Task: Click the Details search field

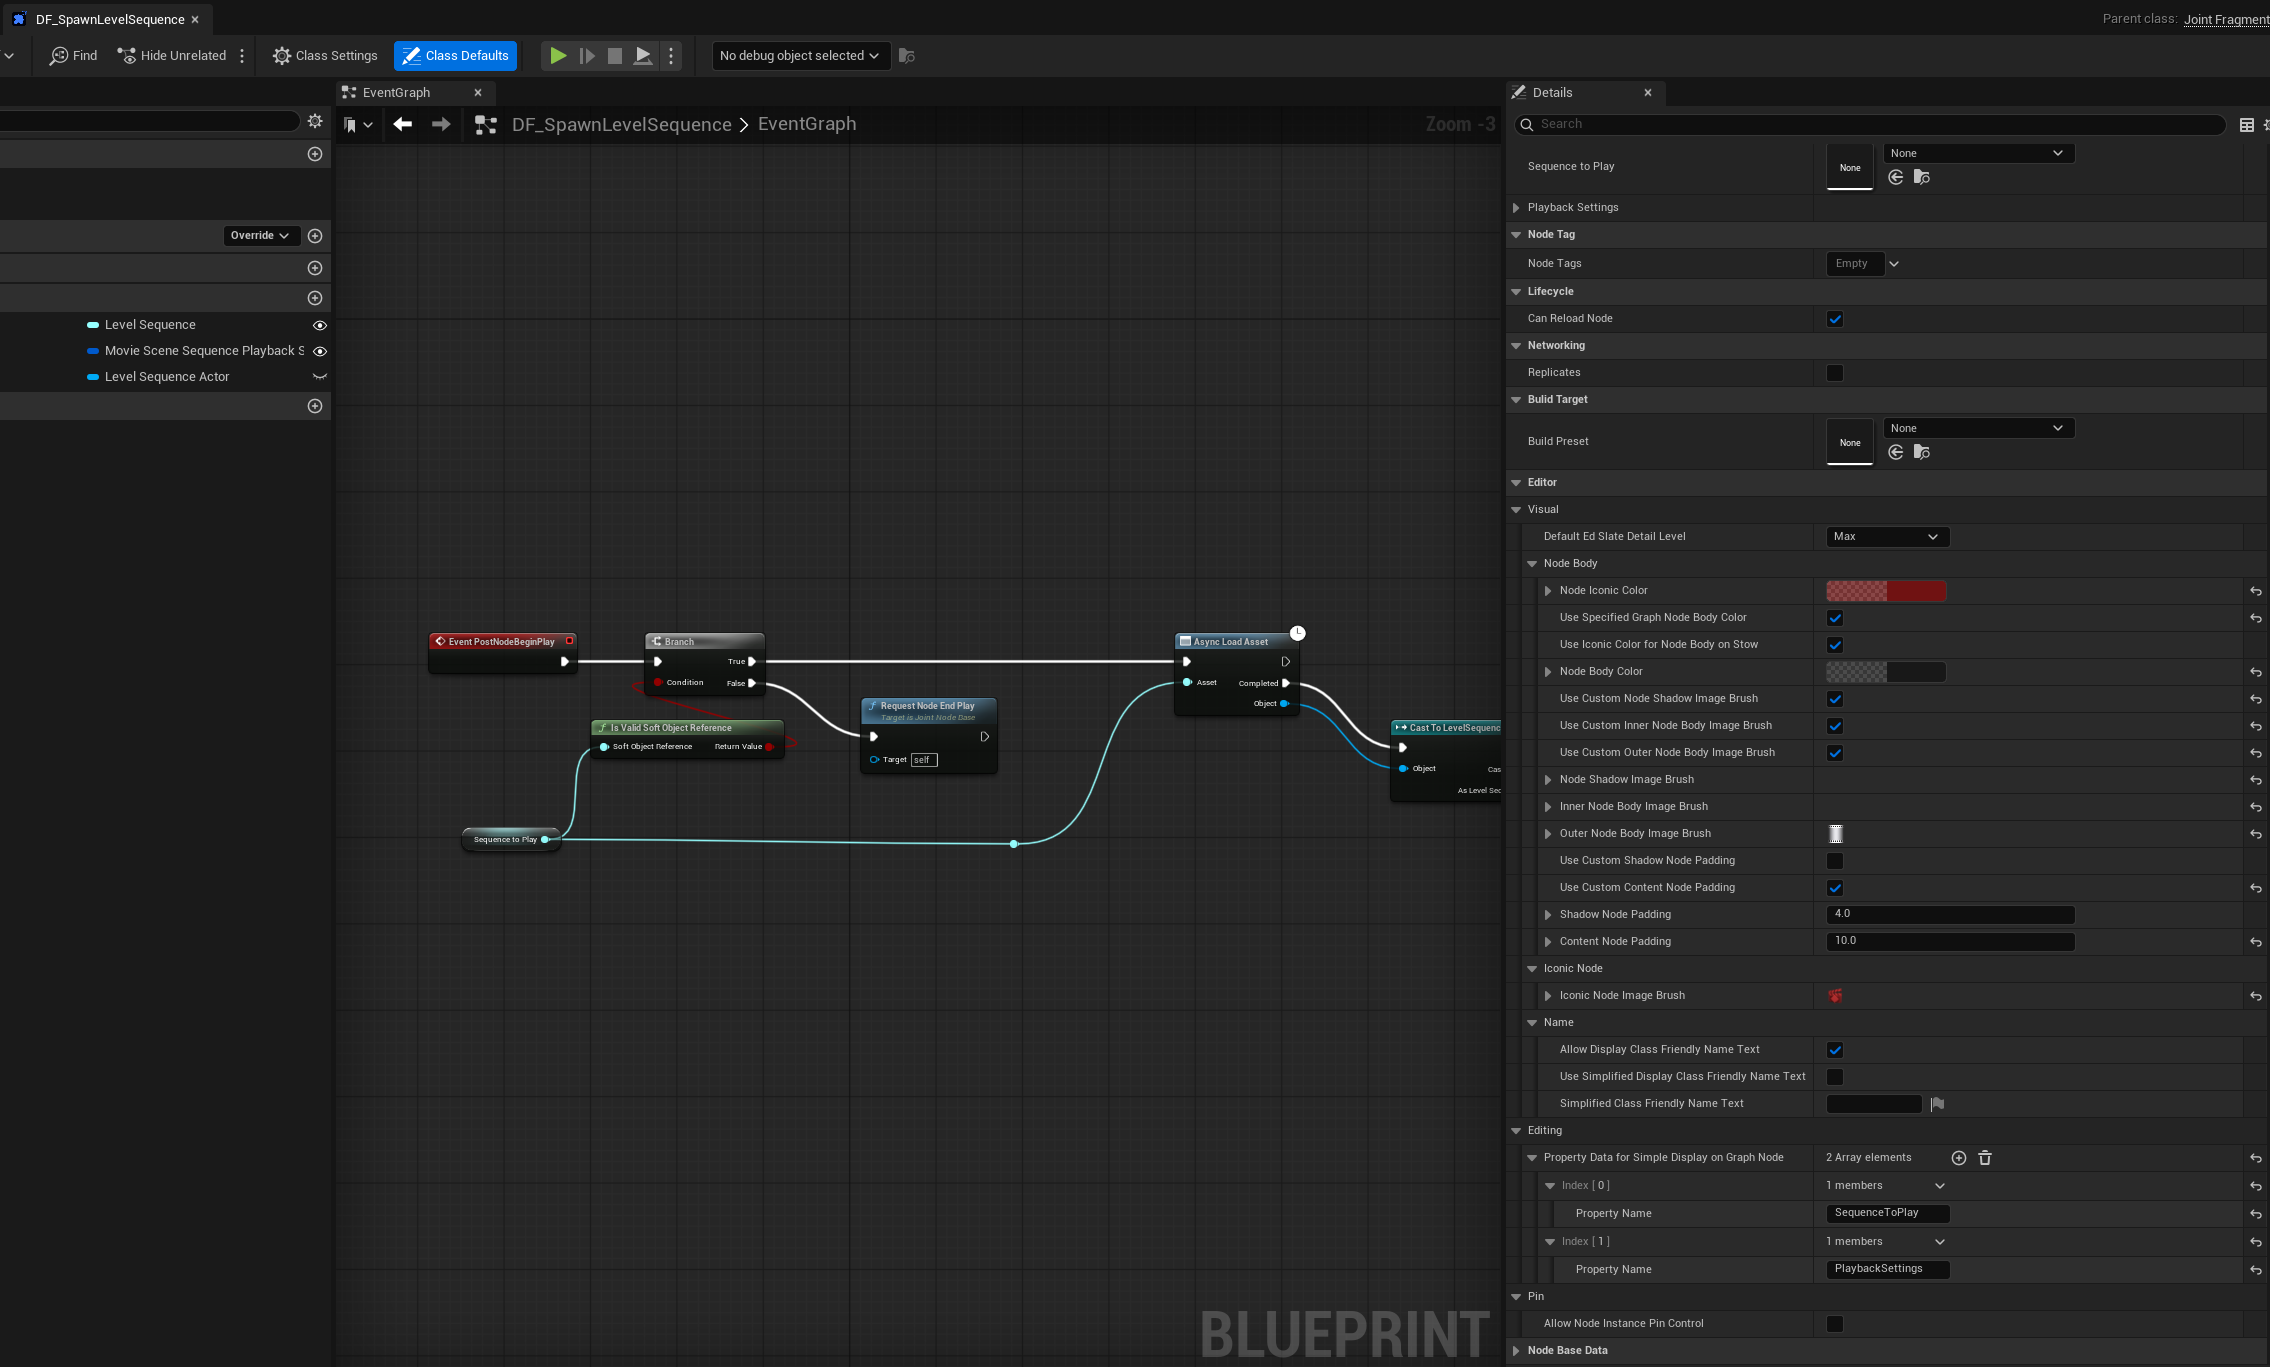Action: click(1870, 124)
